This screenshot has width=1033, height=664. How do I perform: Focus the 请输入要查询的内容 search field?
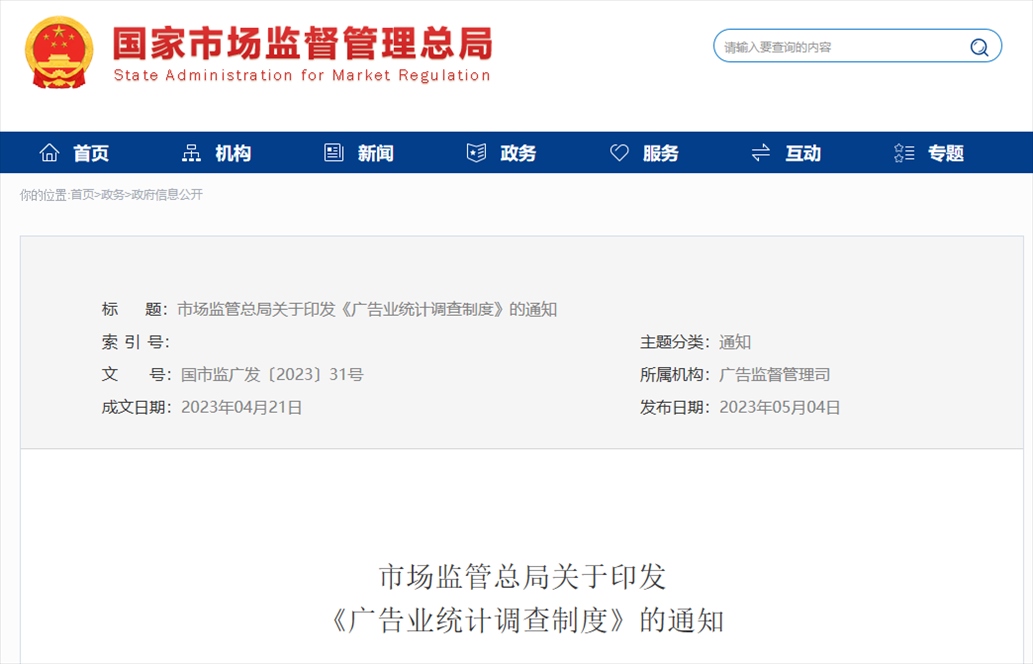[840, 47]
